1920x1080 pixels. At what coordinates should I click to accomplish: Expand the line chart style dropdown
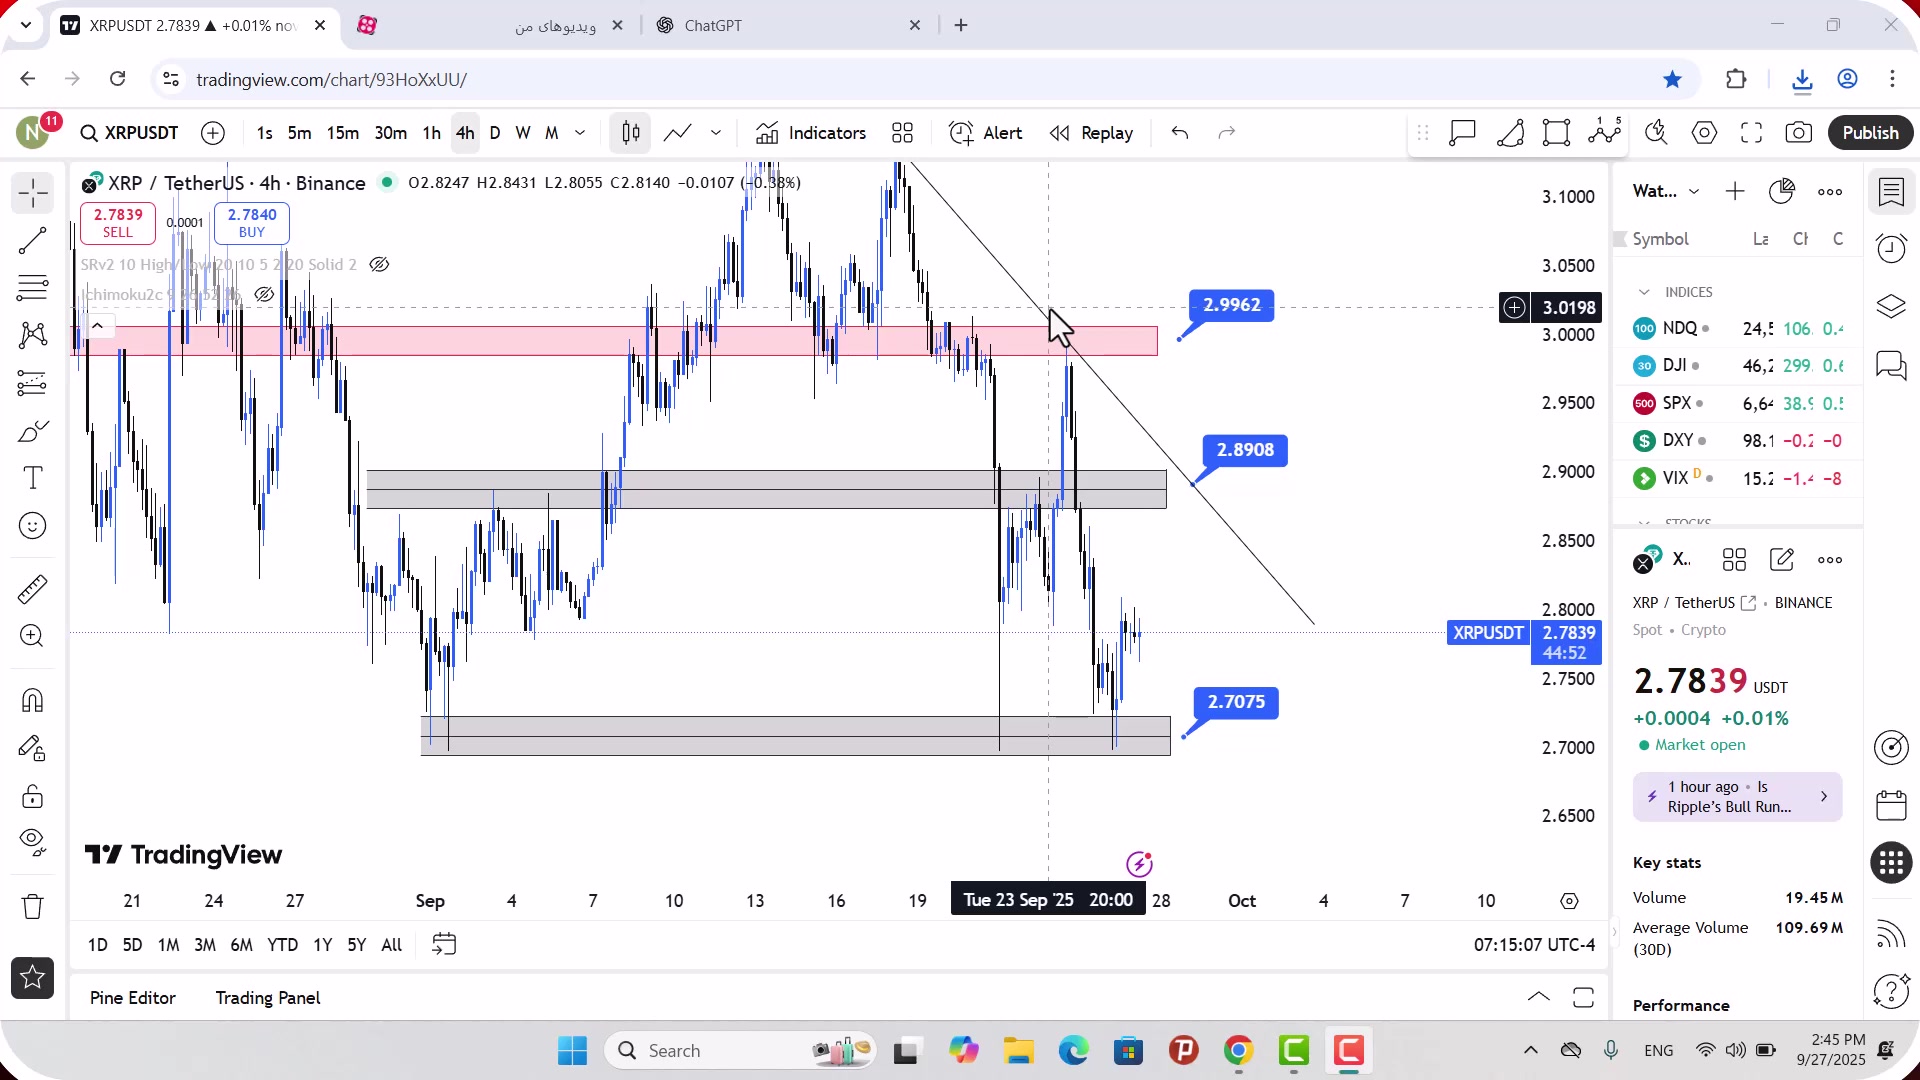pyautogui.click(x=716, y=133)
